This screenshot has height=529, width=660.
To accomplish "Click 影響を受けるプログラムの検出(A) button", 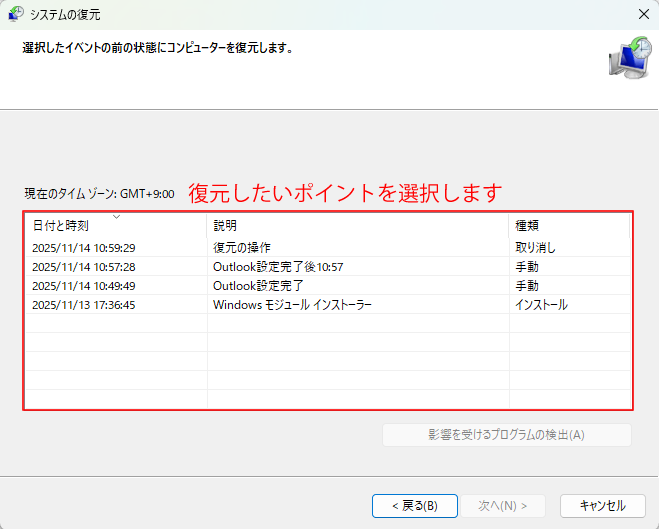I will coord(506,435).
